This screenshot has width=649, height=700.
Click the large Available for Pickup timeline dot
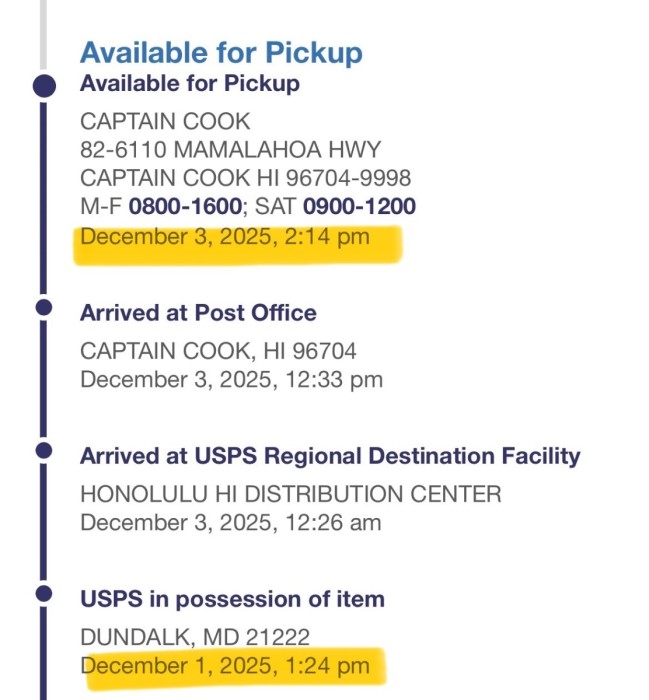[x=44, y=85]
